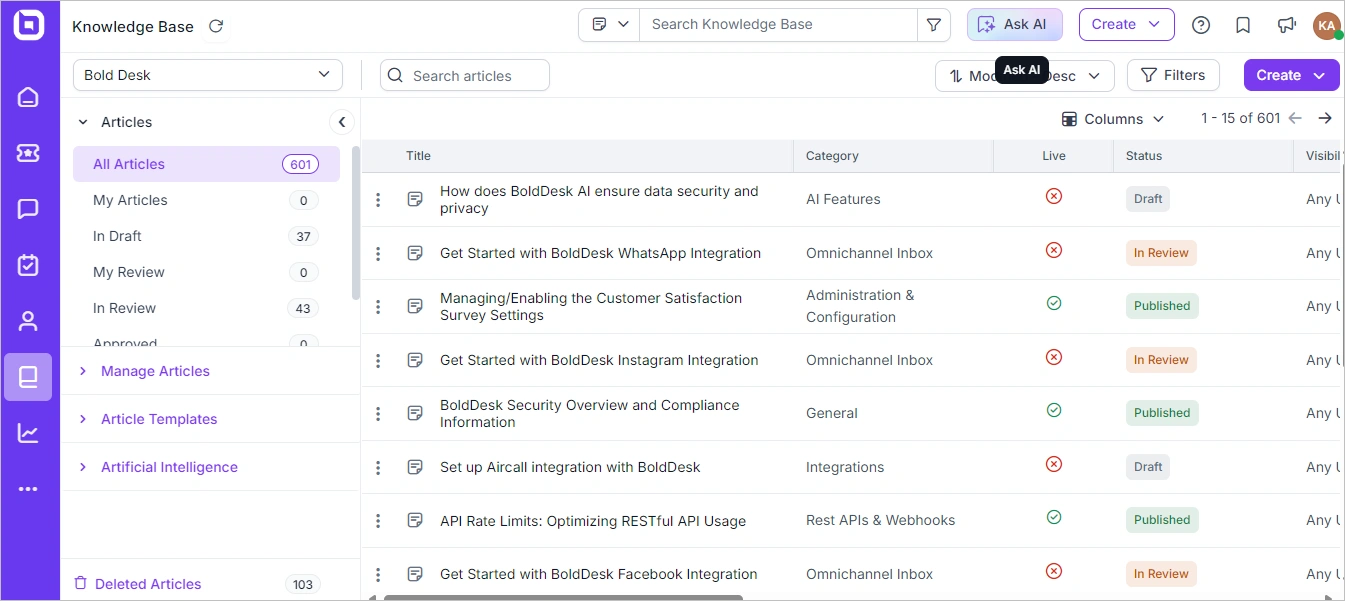
Task: Open the Tickets icon in the sidebar
Action: [x=28, y=153]
